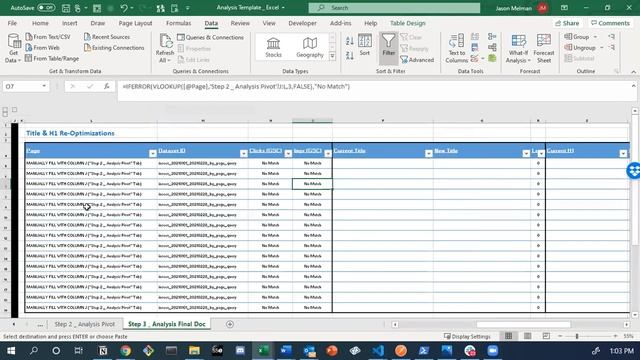640x360 pixels.
Task: Switch to the Review tab
Action: click(240, 23)
